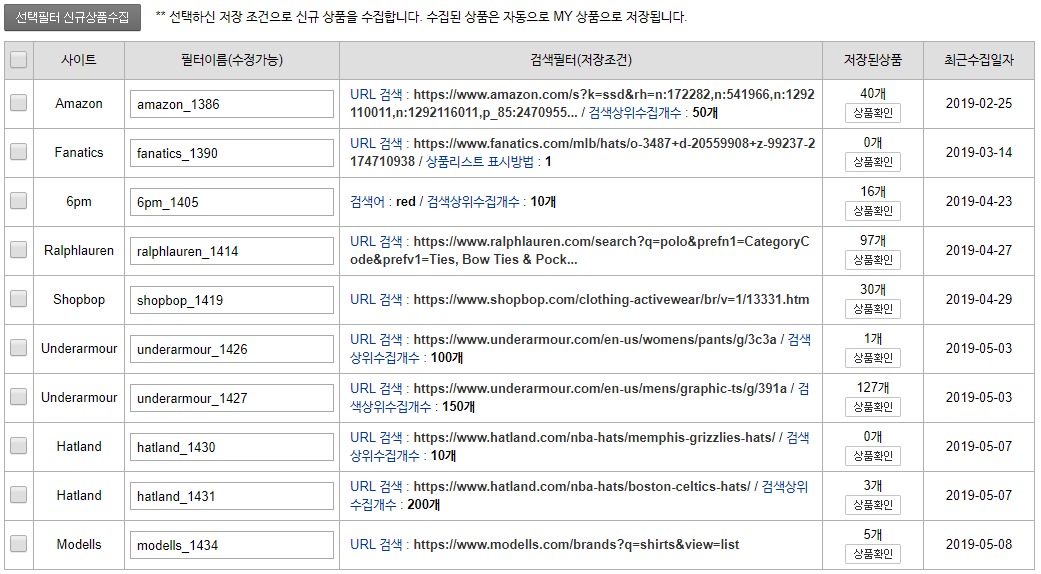Click the Ralphlauren site name cell
The width and height of the screenshot is (1041, 574).
[x=79, y=251]
